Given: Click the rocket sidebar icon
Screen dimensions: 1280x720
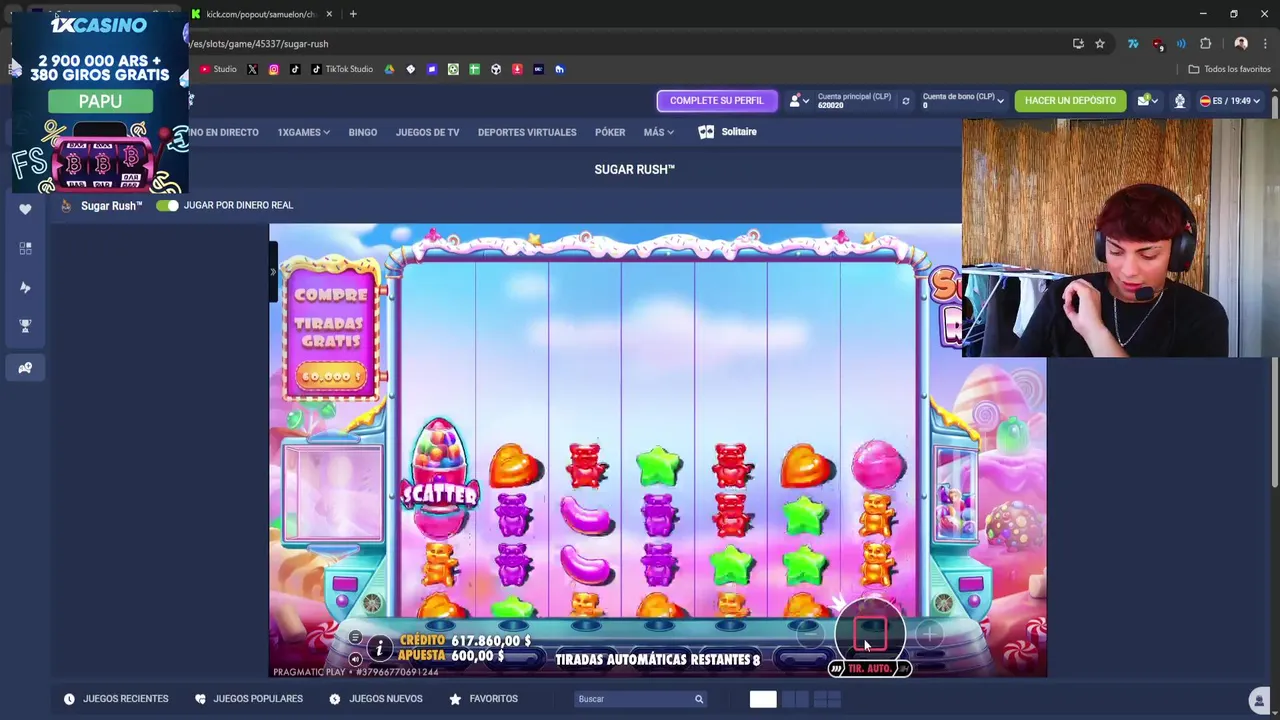Looking at the screenshot, I should click(25, 287).
